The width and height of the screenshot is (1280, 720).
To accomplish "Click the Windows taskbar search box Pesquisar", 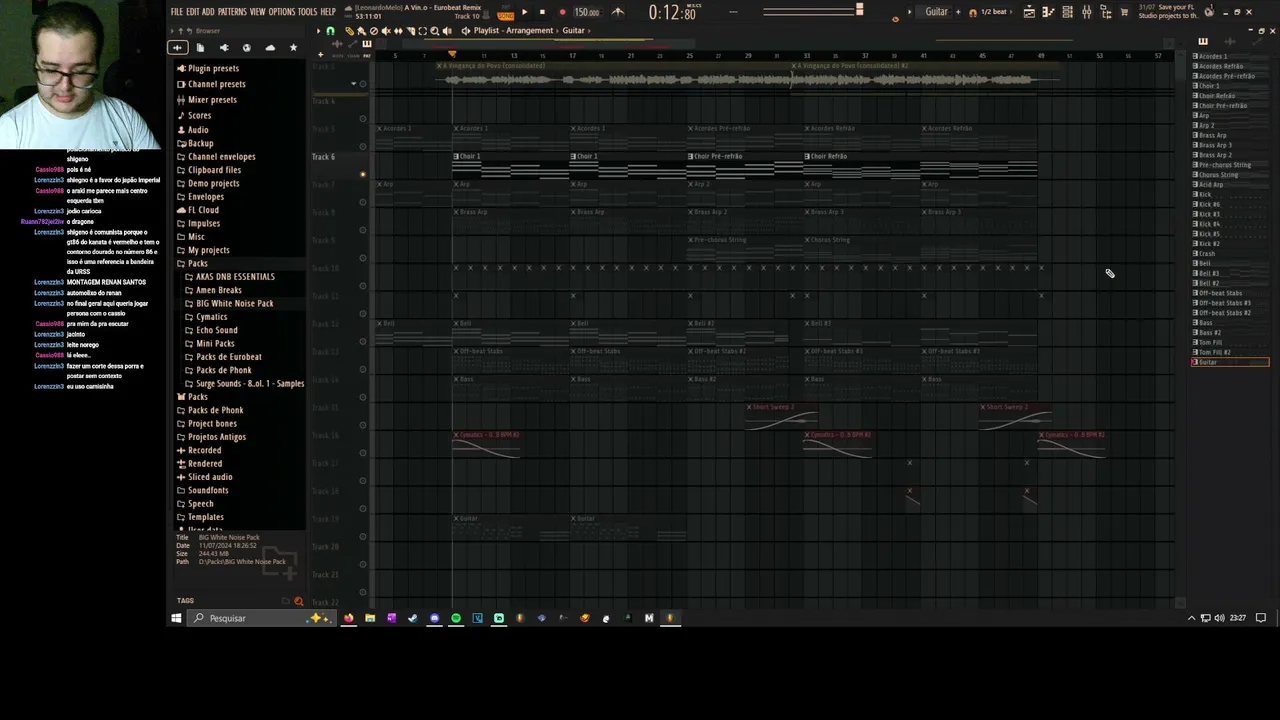I will click(262, 618).
